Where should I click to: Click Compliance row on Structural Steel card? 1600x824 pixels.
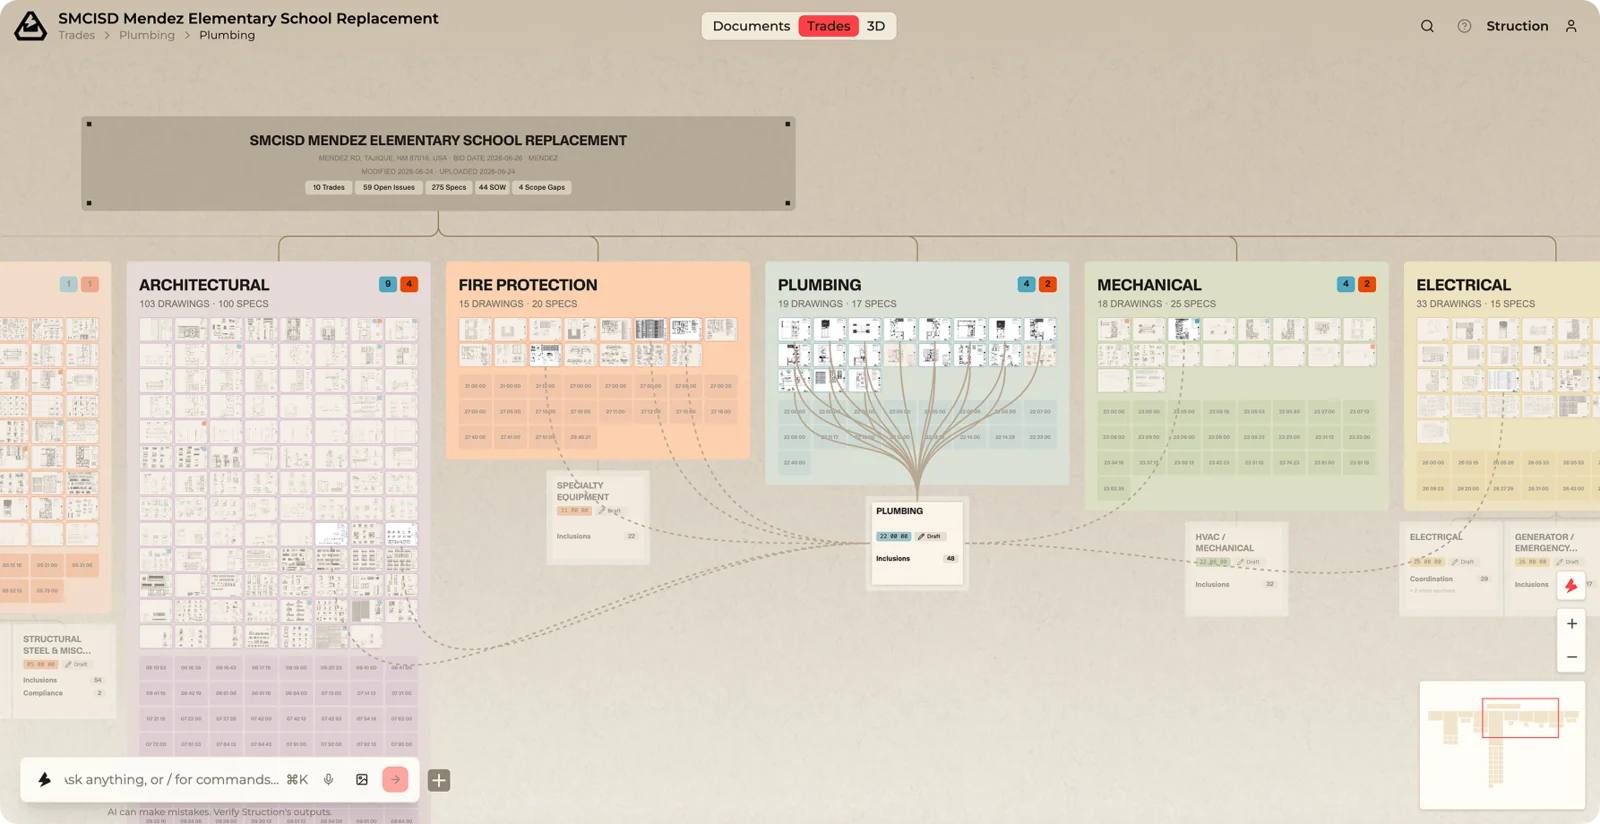coord(62,693)
